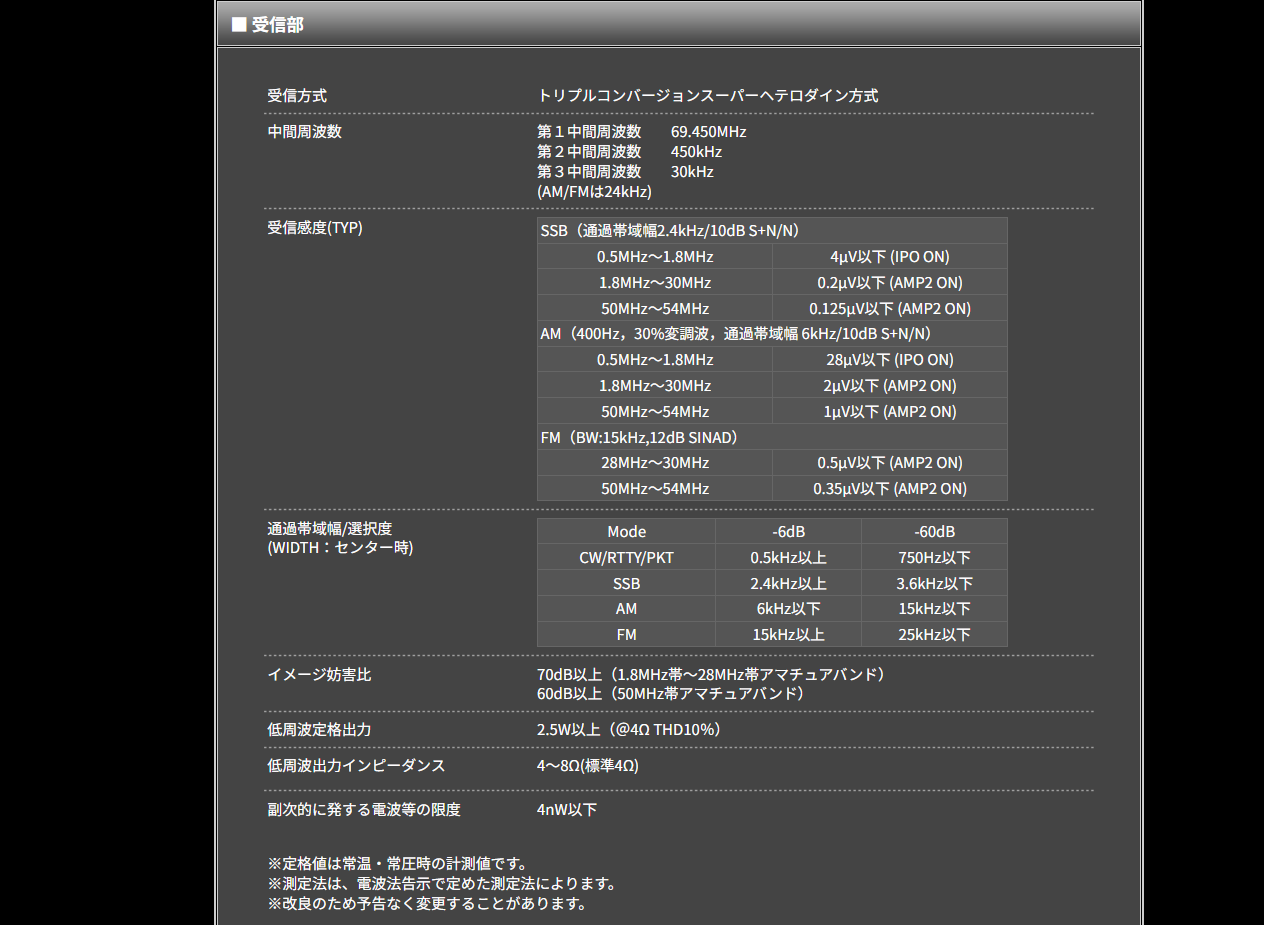Click the 2.5W以上 audio output value
Screen dimensions: 1264x925
(629, 730)
